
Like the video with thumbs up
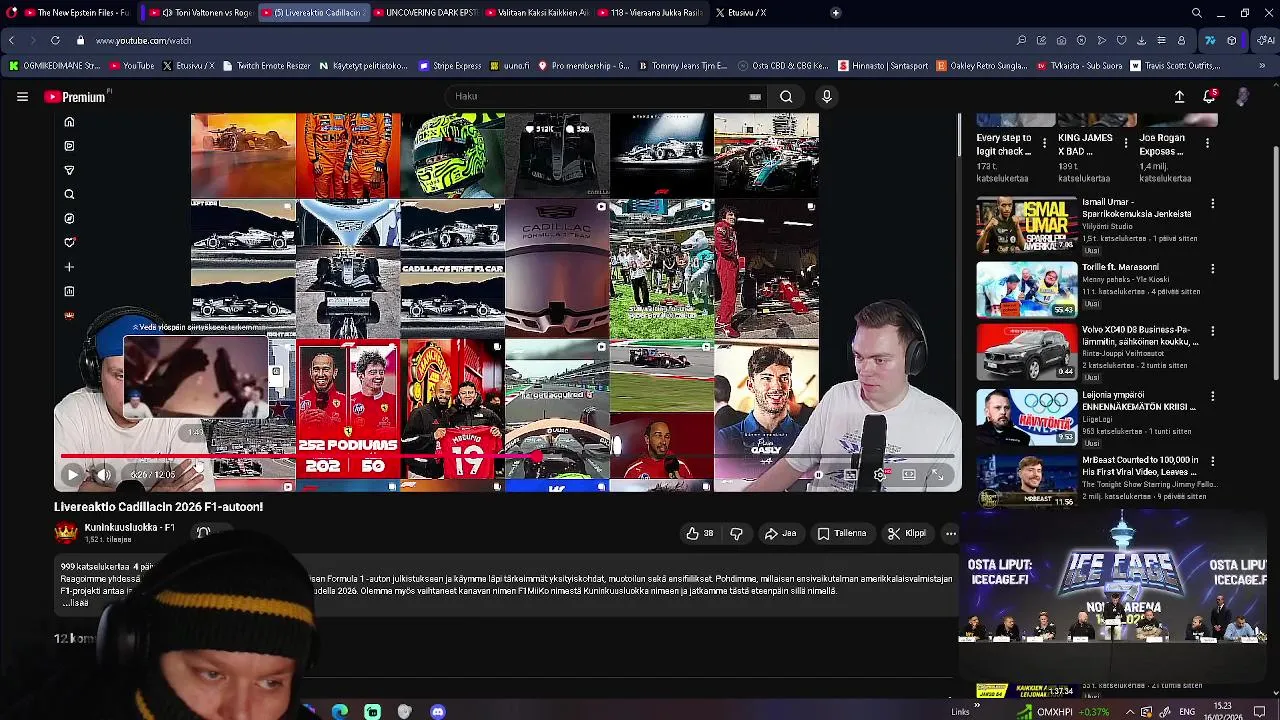click(699, 534)
